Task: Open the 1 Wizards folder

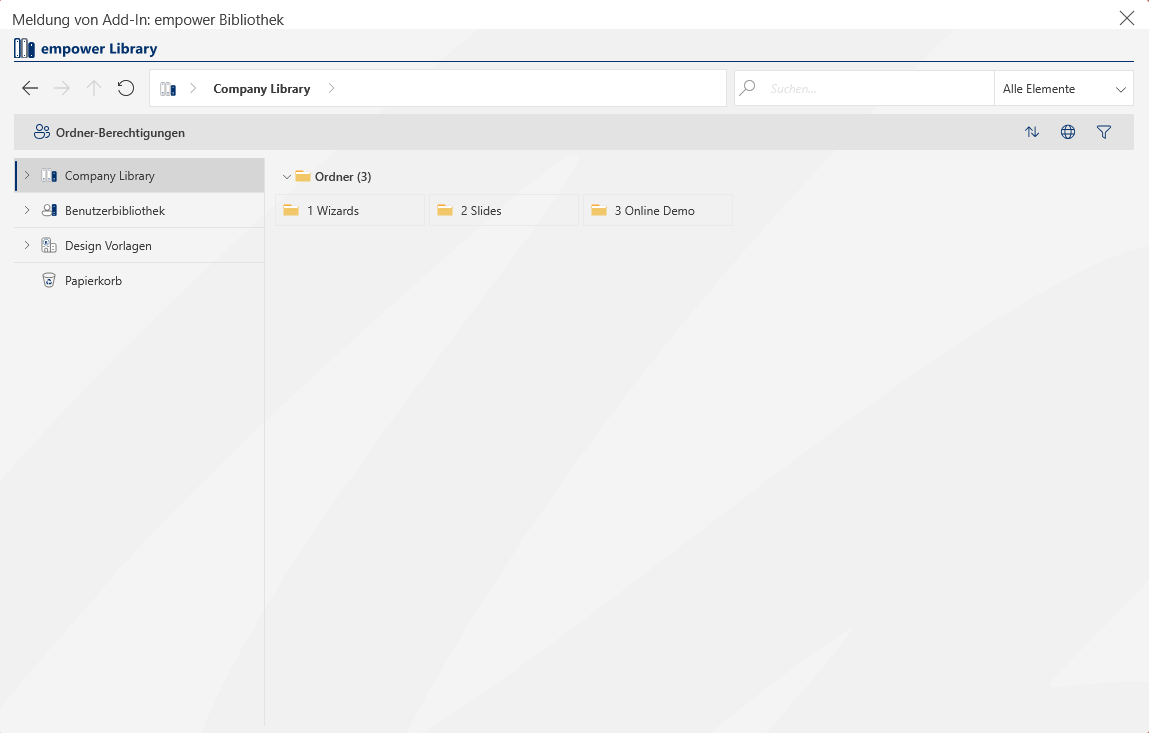Action: pos(350,210)
